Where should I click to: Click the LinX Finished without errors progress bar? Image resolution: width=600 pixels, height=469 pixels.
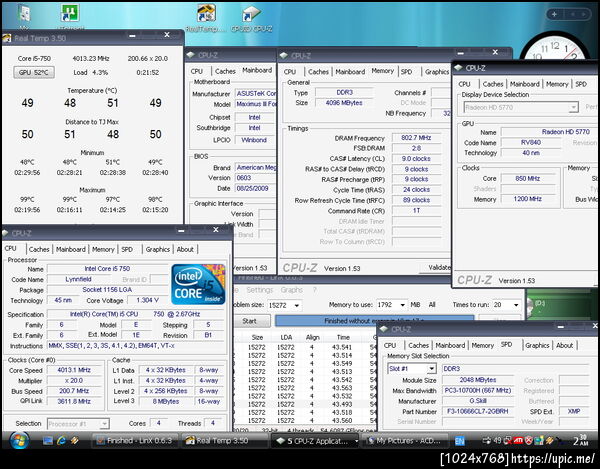point(374,321)
